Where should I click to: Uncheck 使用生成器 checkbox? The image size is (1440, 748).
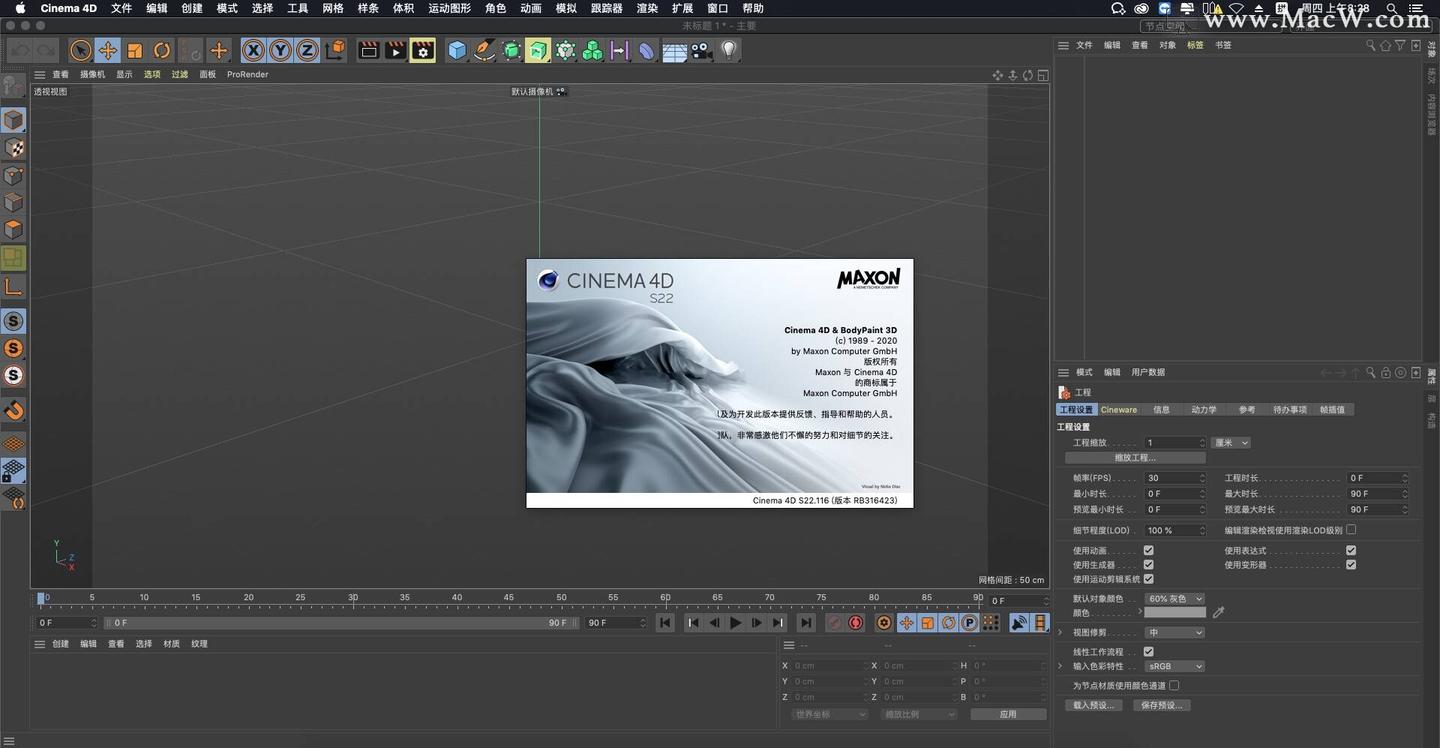coord(1148,565)
